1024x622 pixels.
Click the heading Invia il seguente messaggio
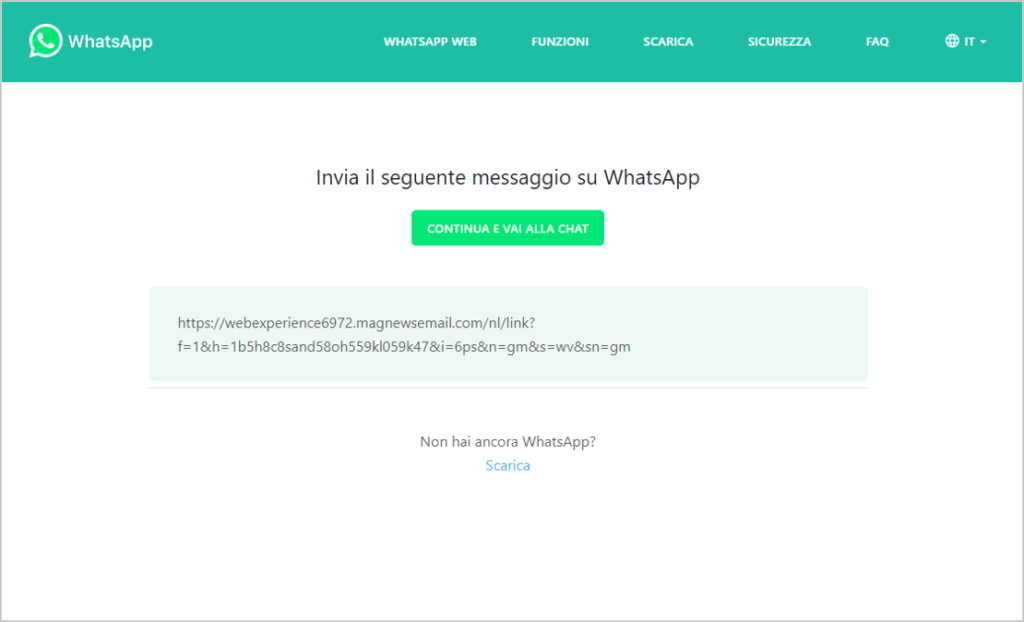[507, 177]
